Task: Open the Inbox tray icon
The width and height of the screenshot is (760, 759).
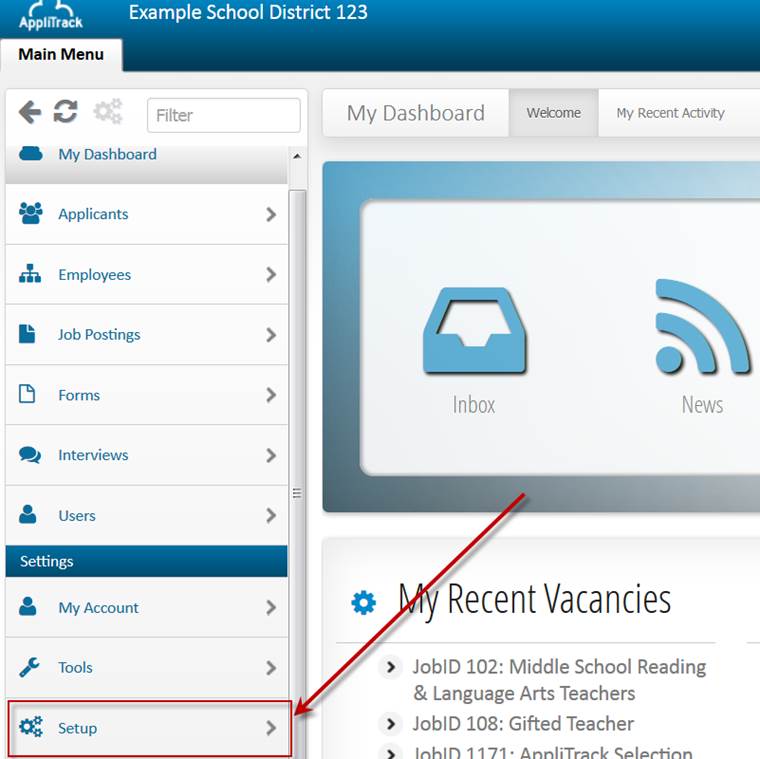Action: pyautogui.click(x=475, y=331)
